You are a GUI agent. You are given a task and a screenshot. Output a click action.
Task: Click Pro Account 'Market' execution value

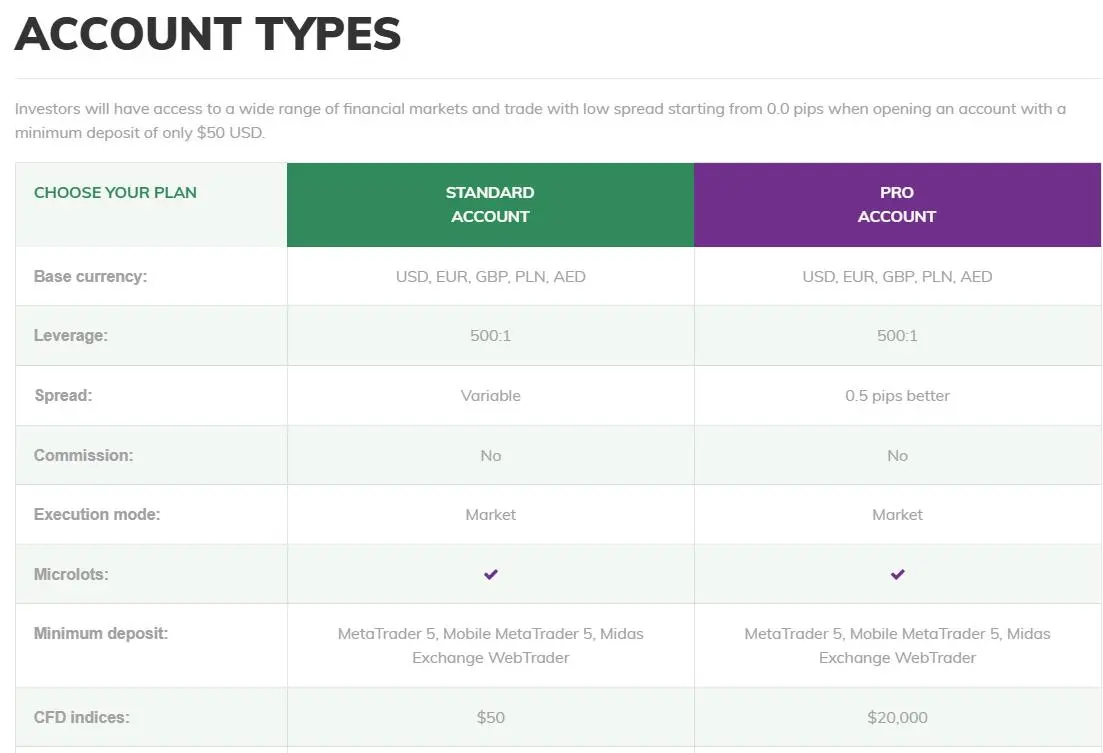pos(897,514)
